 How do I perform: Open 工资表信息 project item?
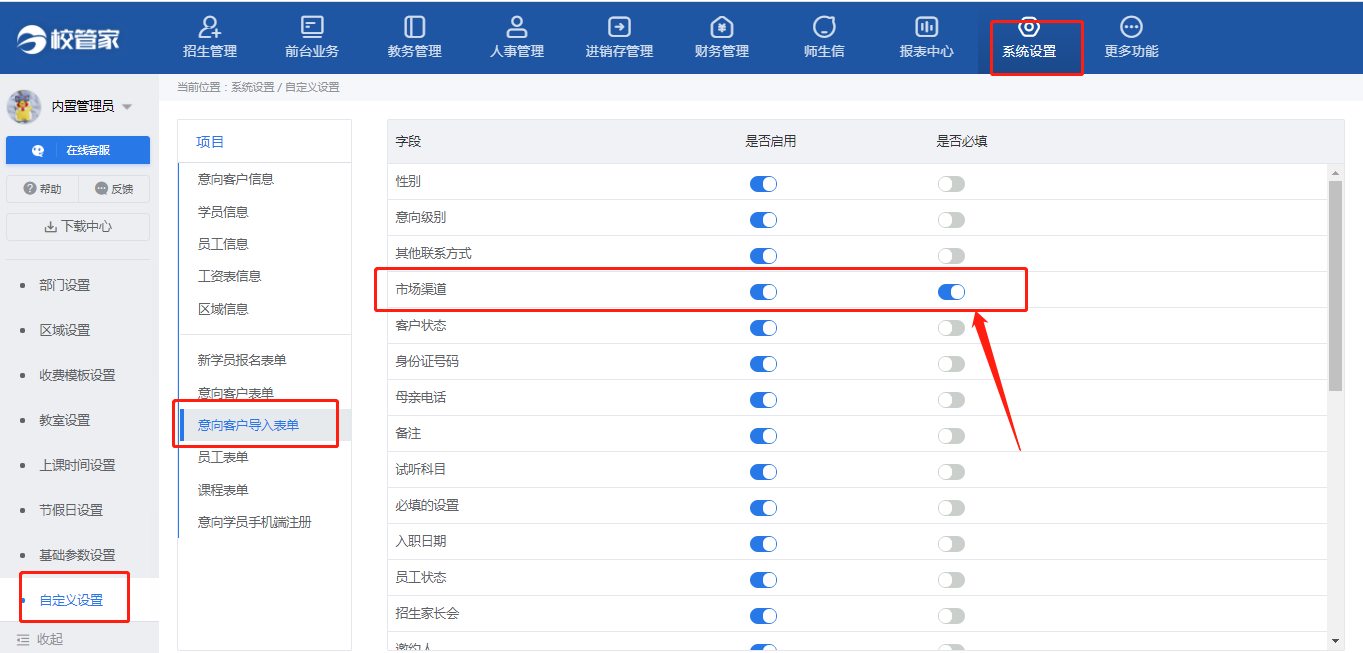[x=230, y=276]
